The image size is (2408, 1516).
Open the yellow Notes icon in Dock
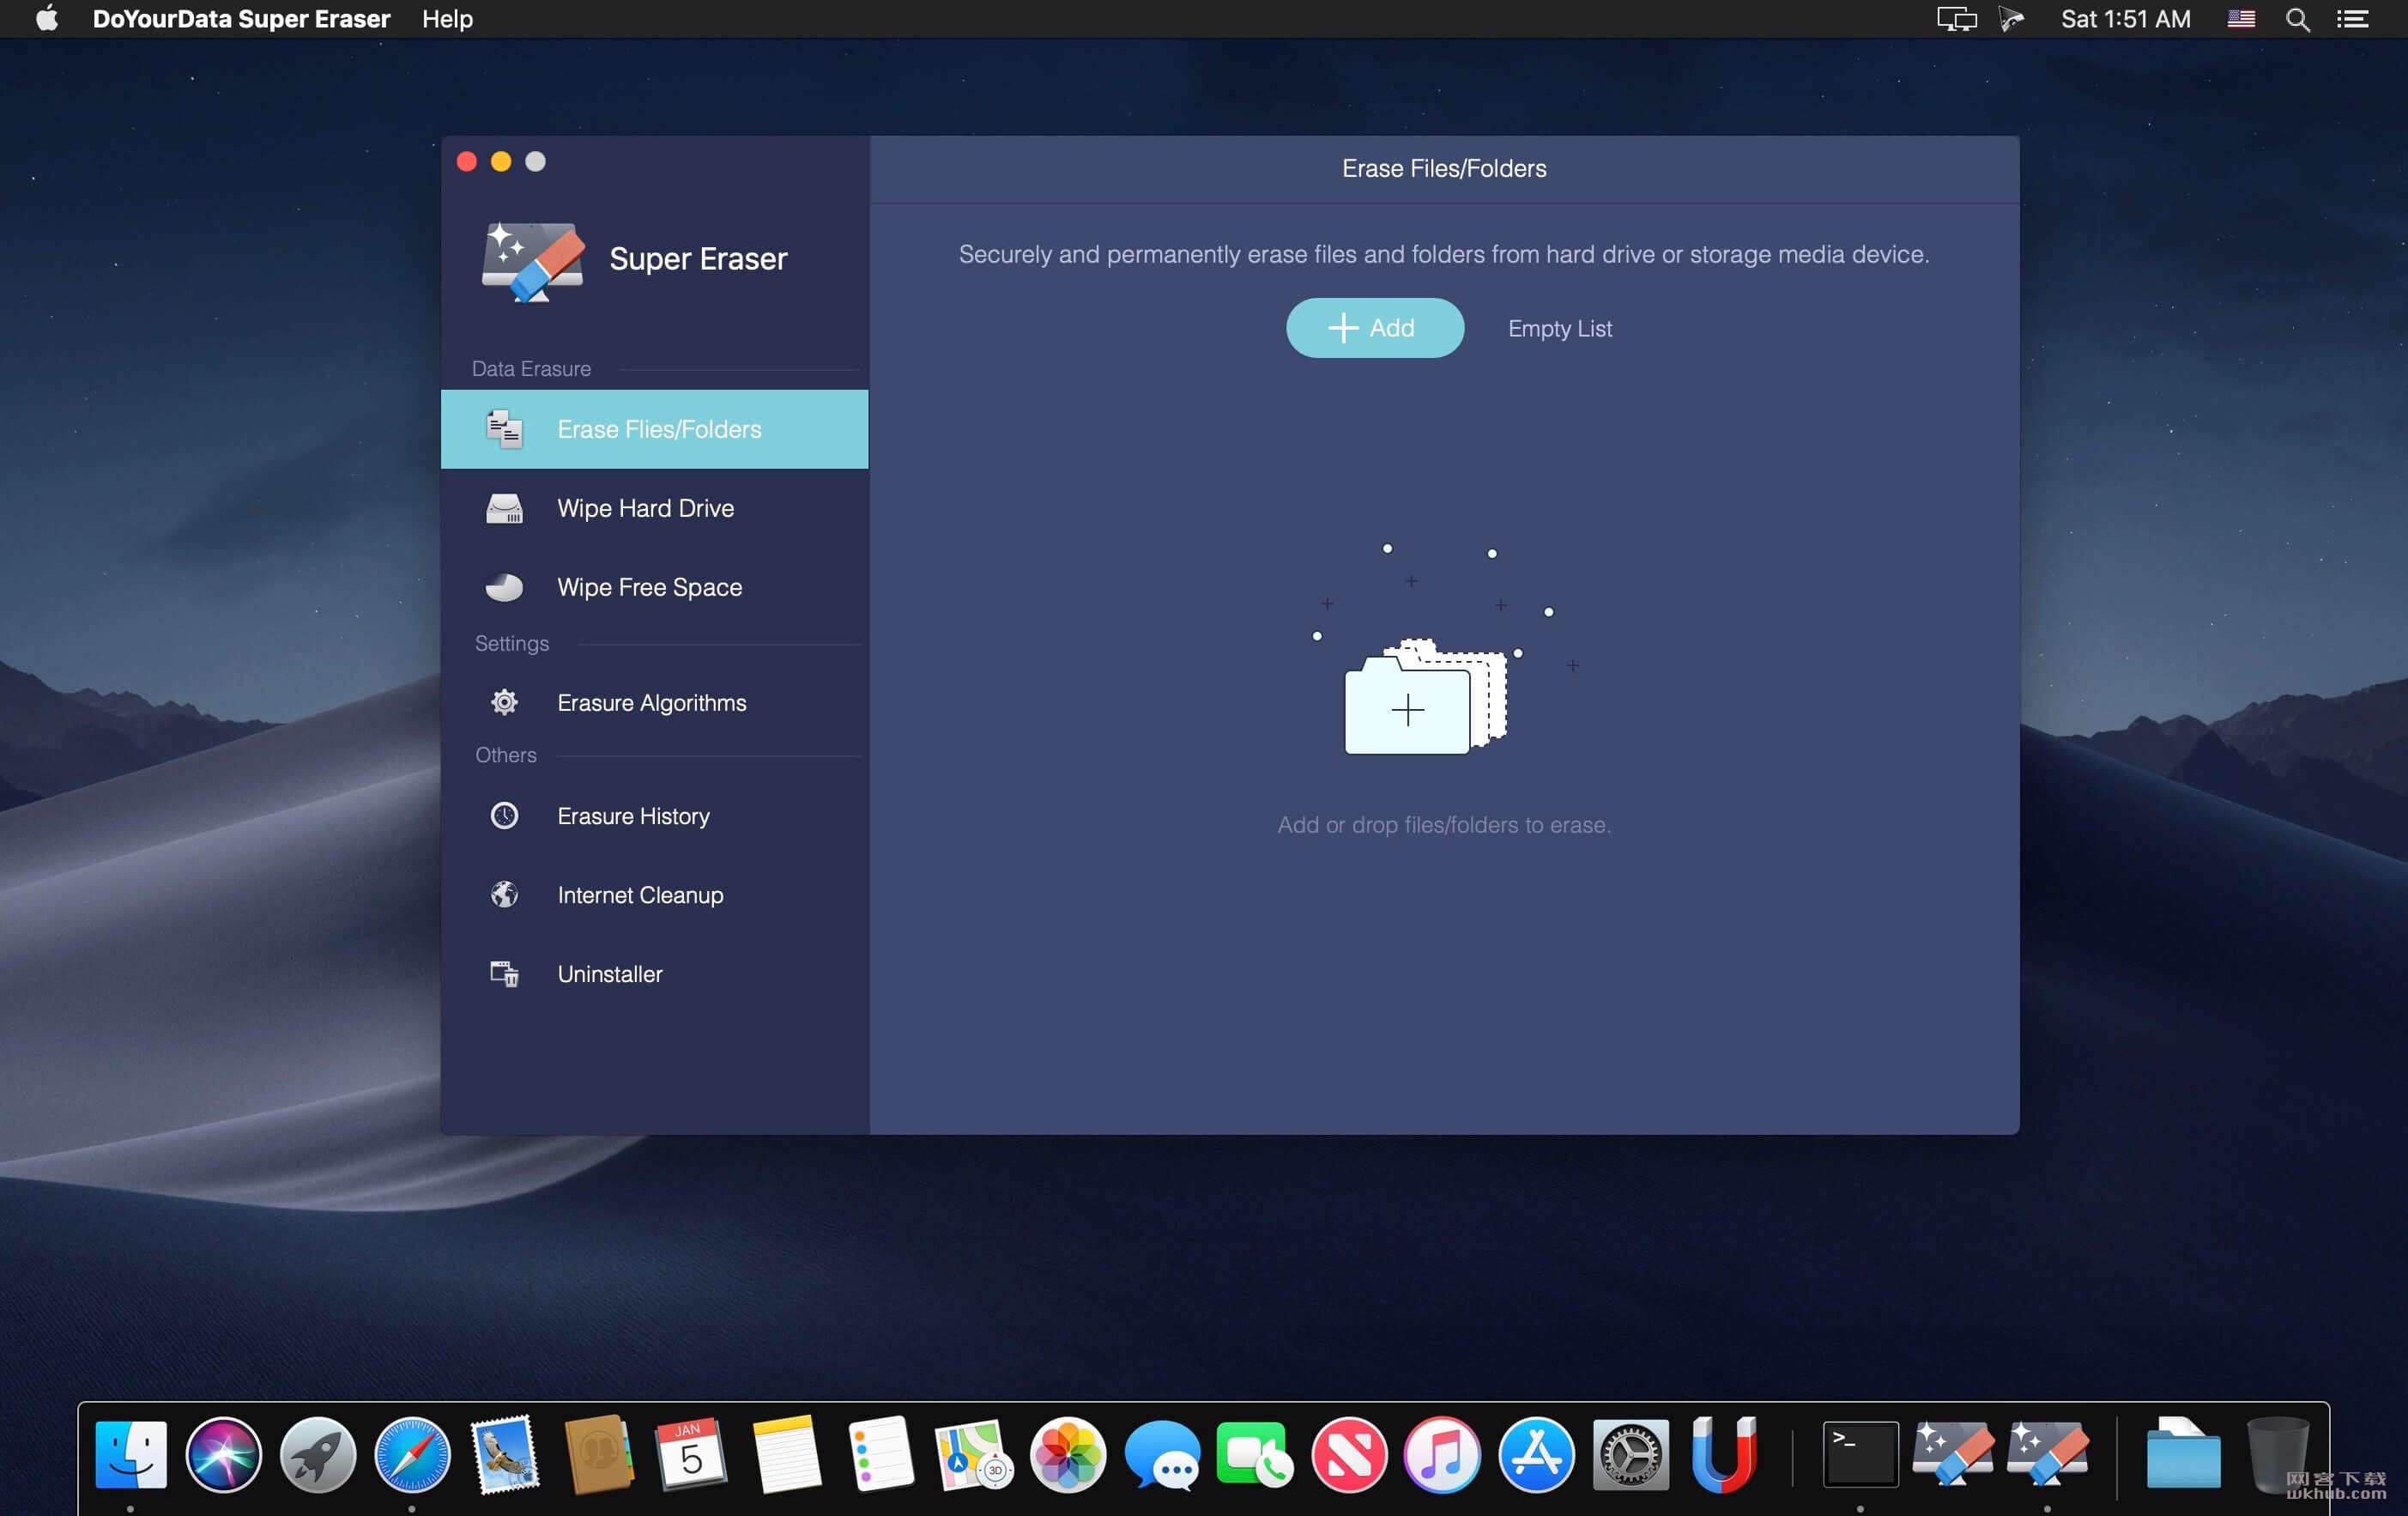point(787,1454)
